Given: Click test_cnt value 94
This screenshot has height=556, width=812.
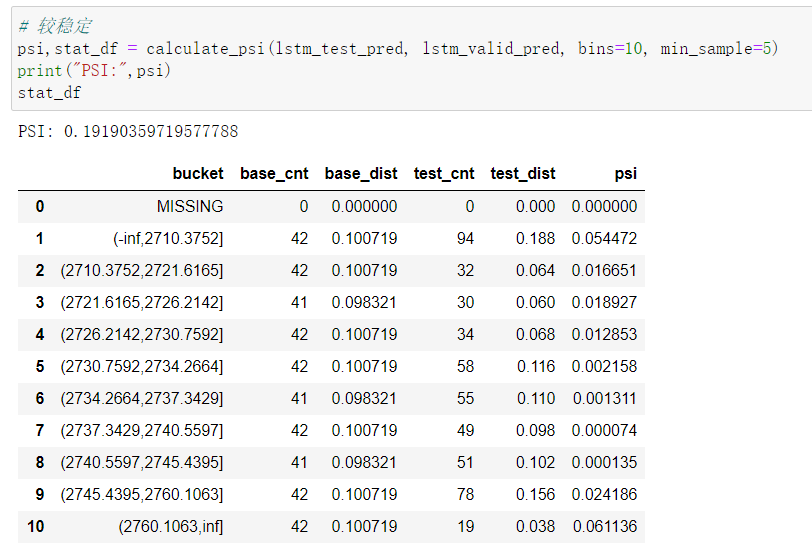Looking at the screenshot, I should click(x=465, y=239).
